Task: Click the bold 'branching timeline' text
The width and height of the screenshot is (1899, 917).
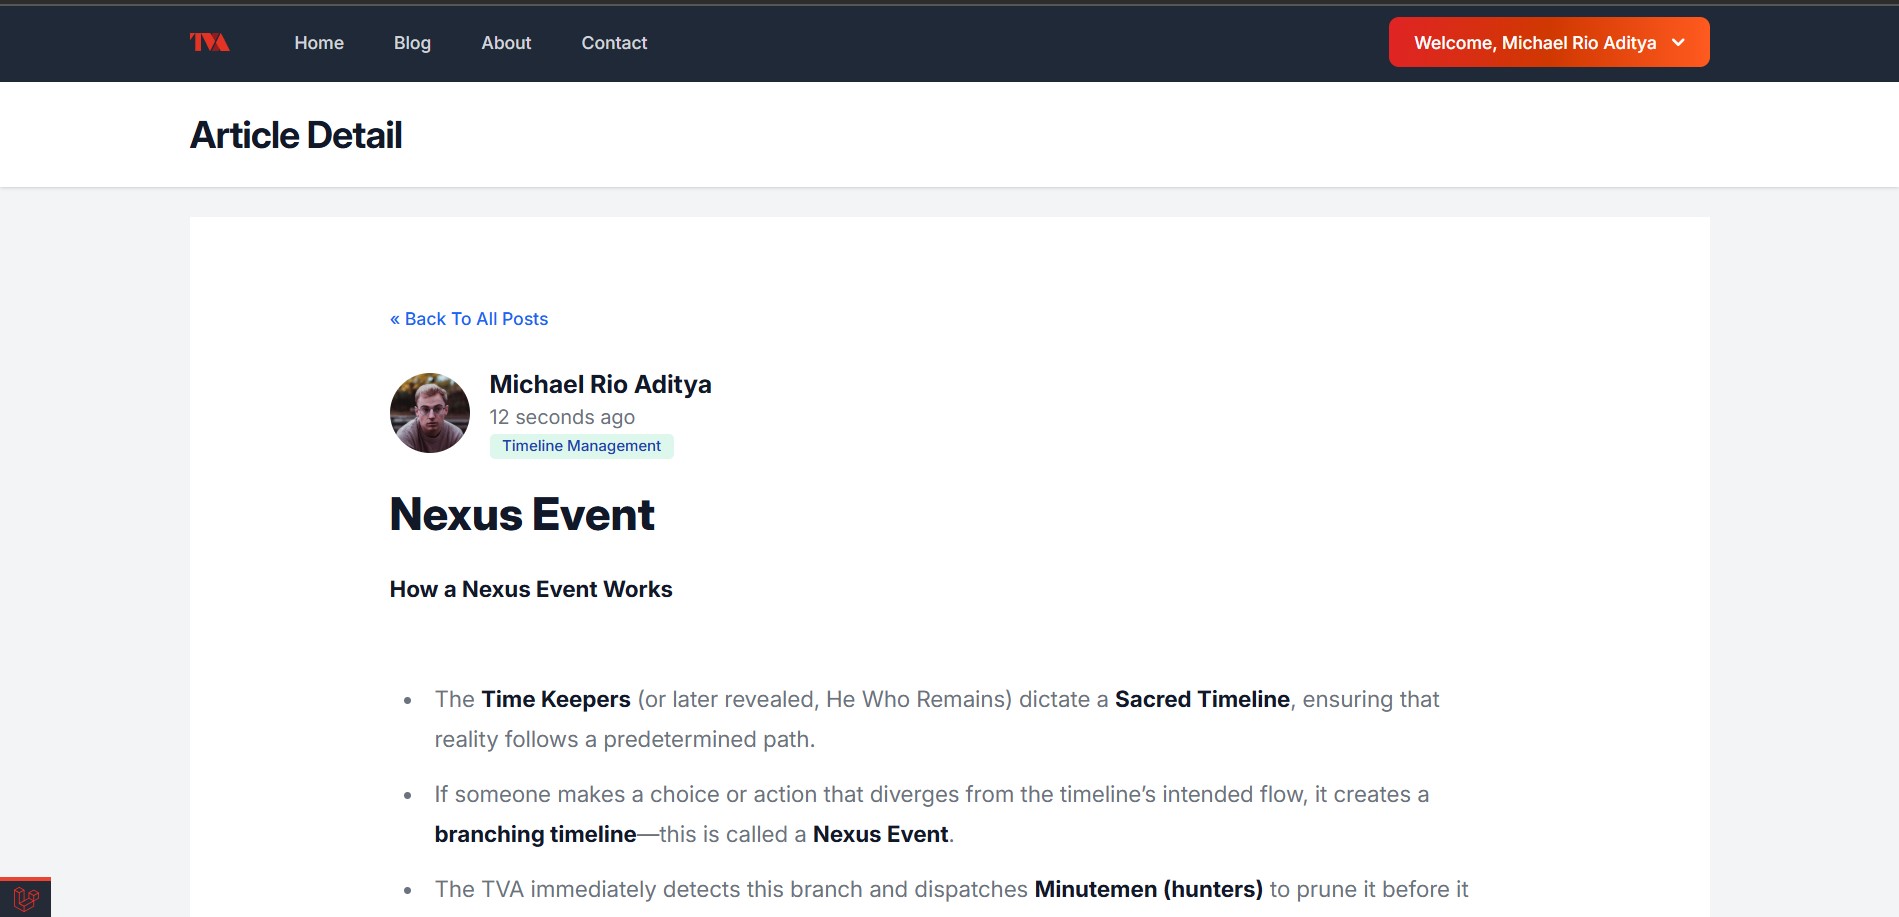Action: [x=535, y=834]
